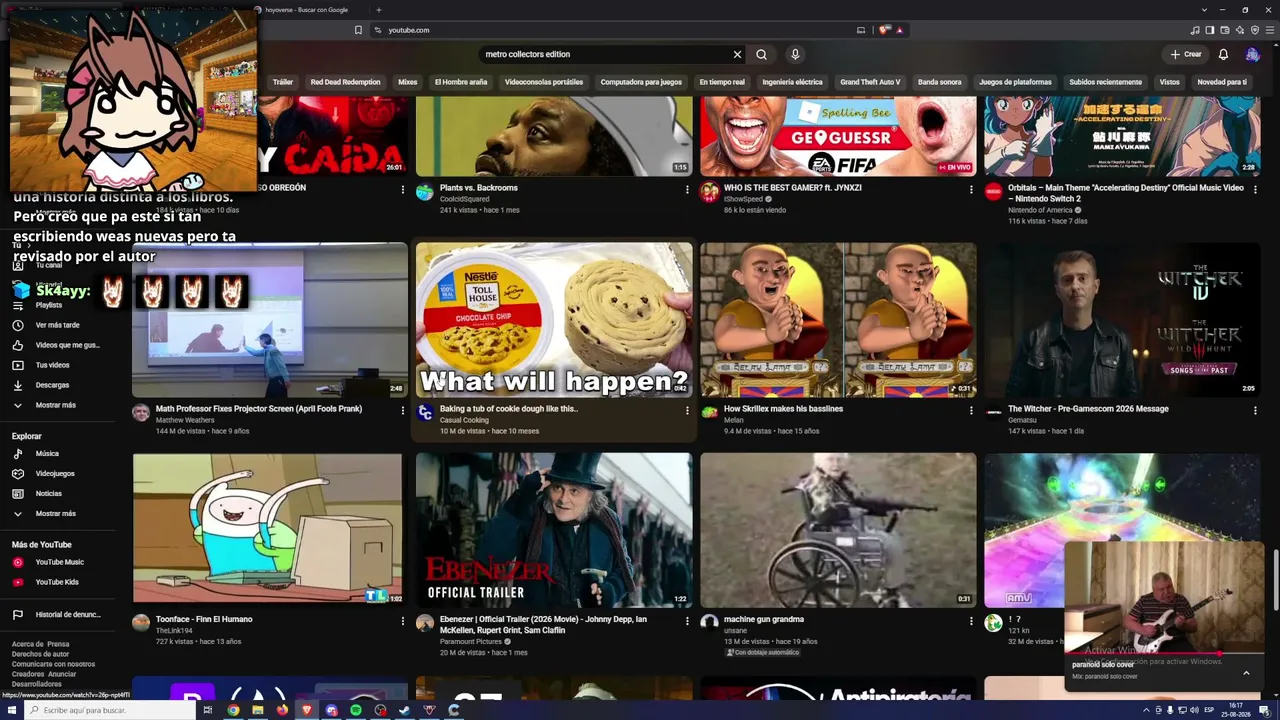
Task: Open Historial de denuncias in sidebar
Action: click(x=57, y=615)
